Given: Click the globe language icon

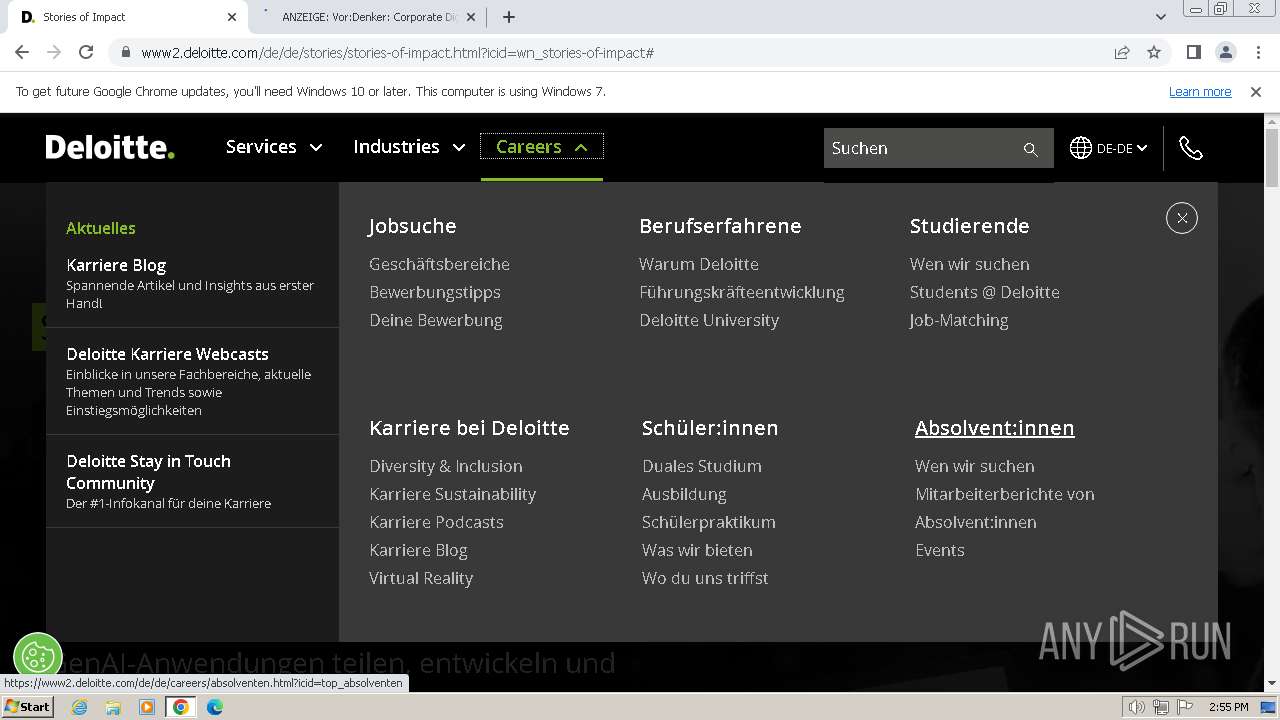Looking at the screenshot, I should point(1080,148).
